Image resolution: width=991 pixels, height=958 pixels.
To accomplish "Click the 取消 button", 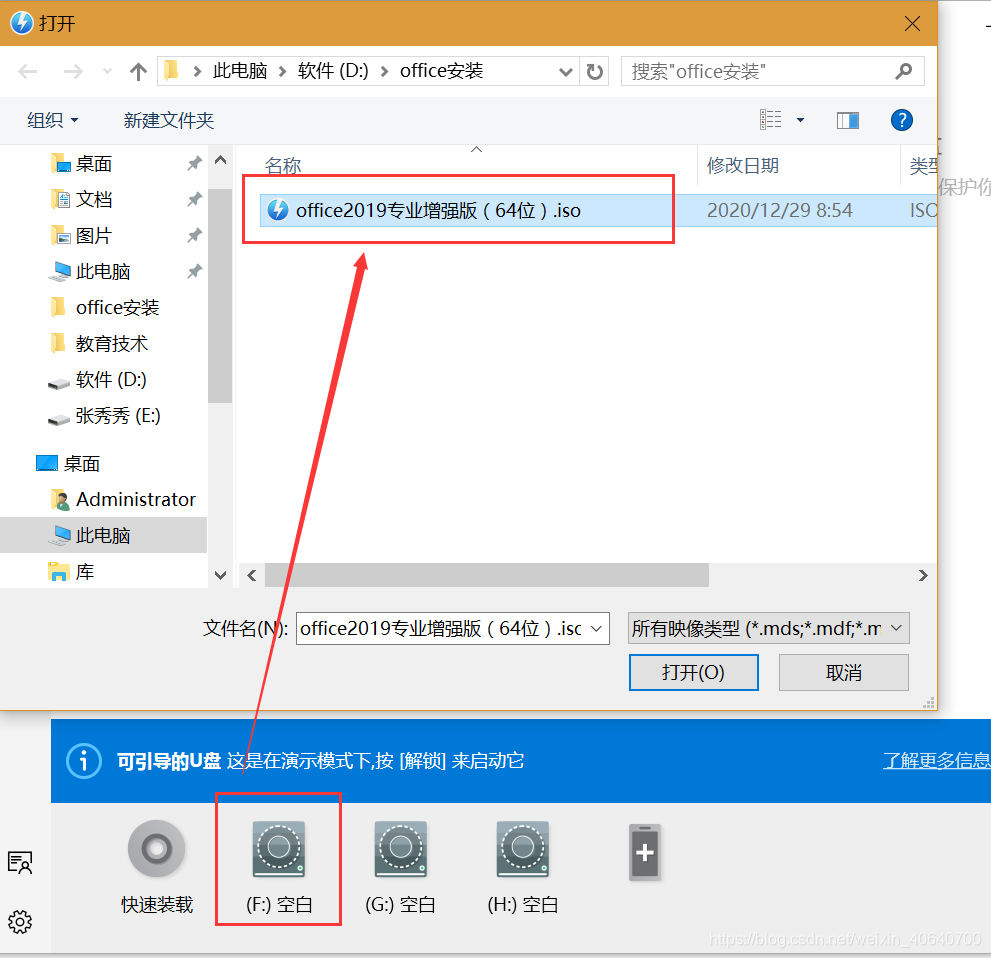I will 844,672.
